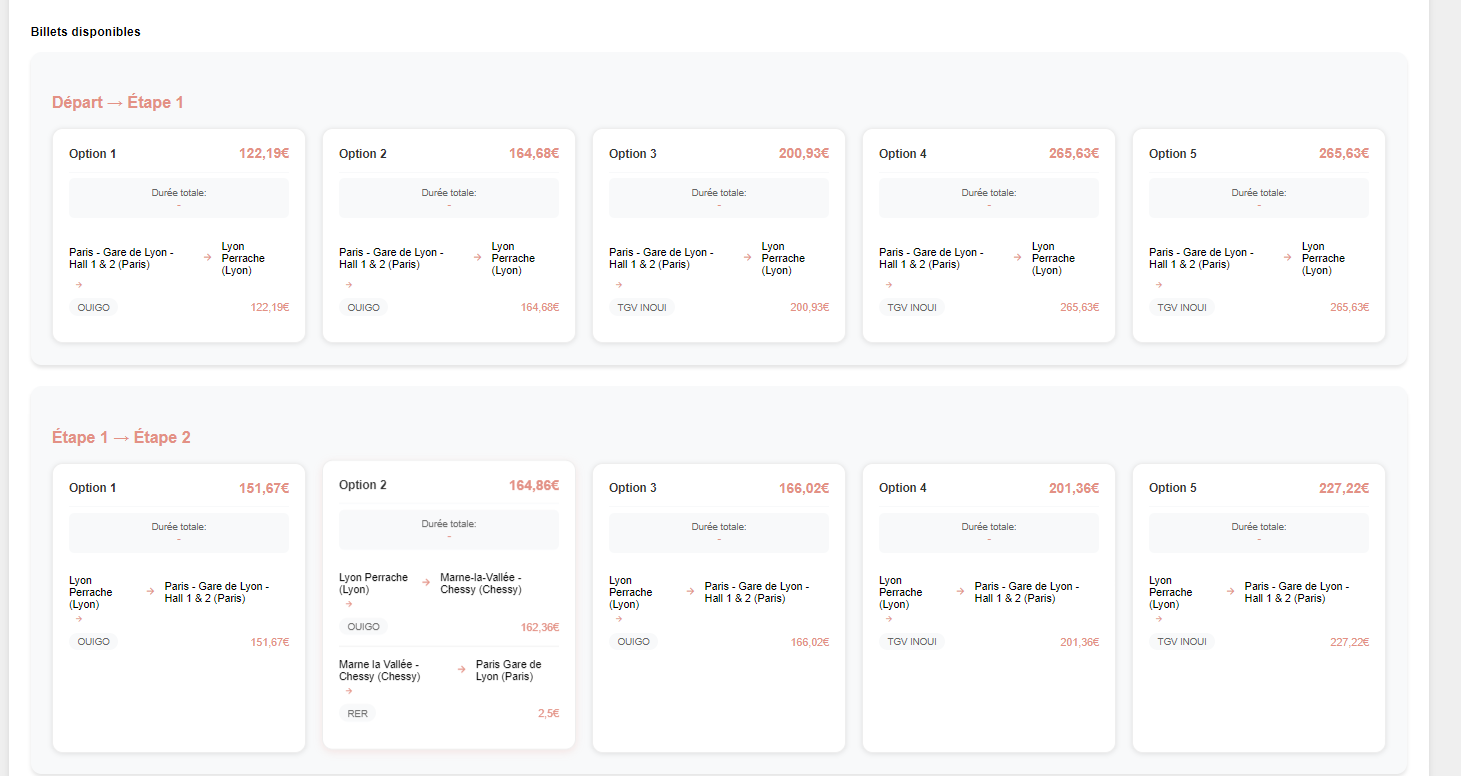Click the 2,5€ RER segment price
1461x776 pixels.
[548, 714]
